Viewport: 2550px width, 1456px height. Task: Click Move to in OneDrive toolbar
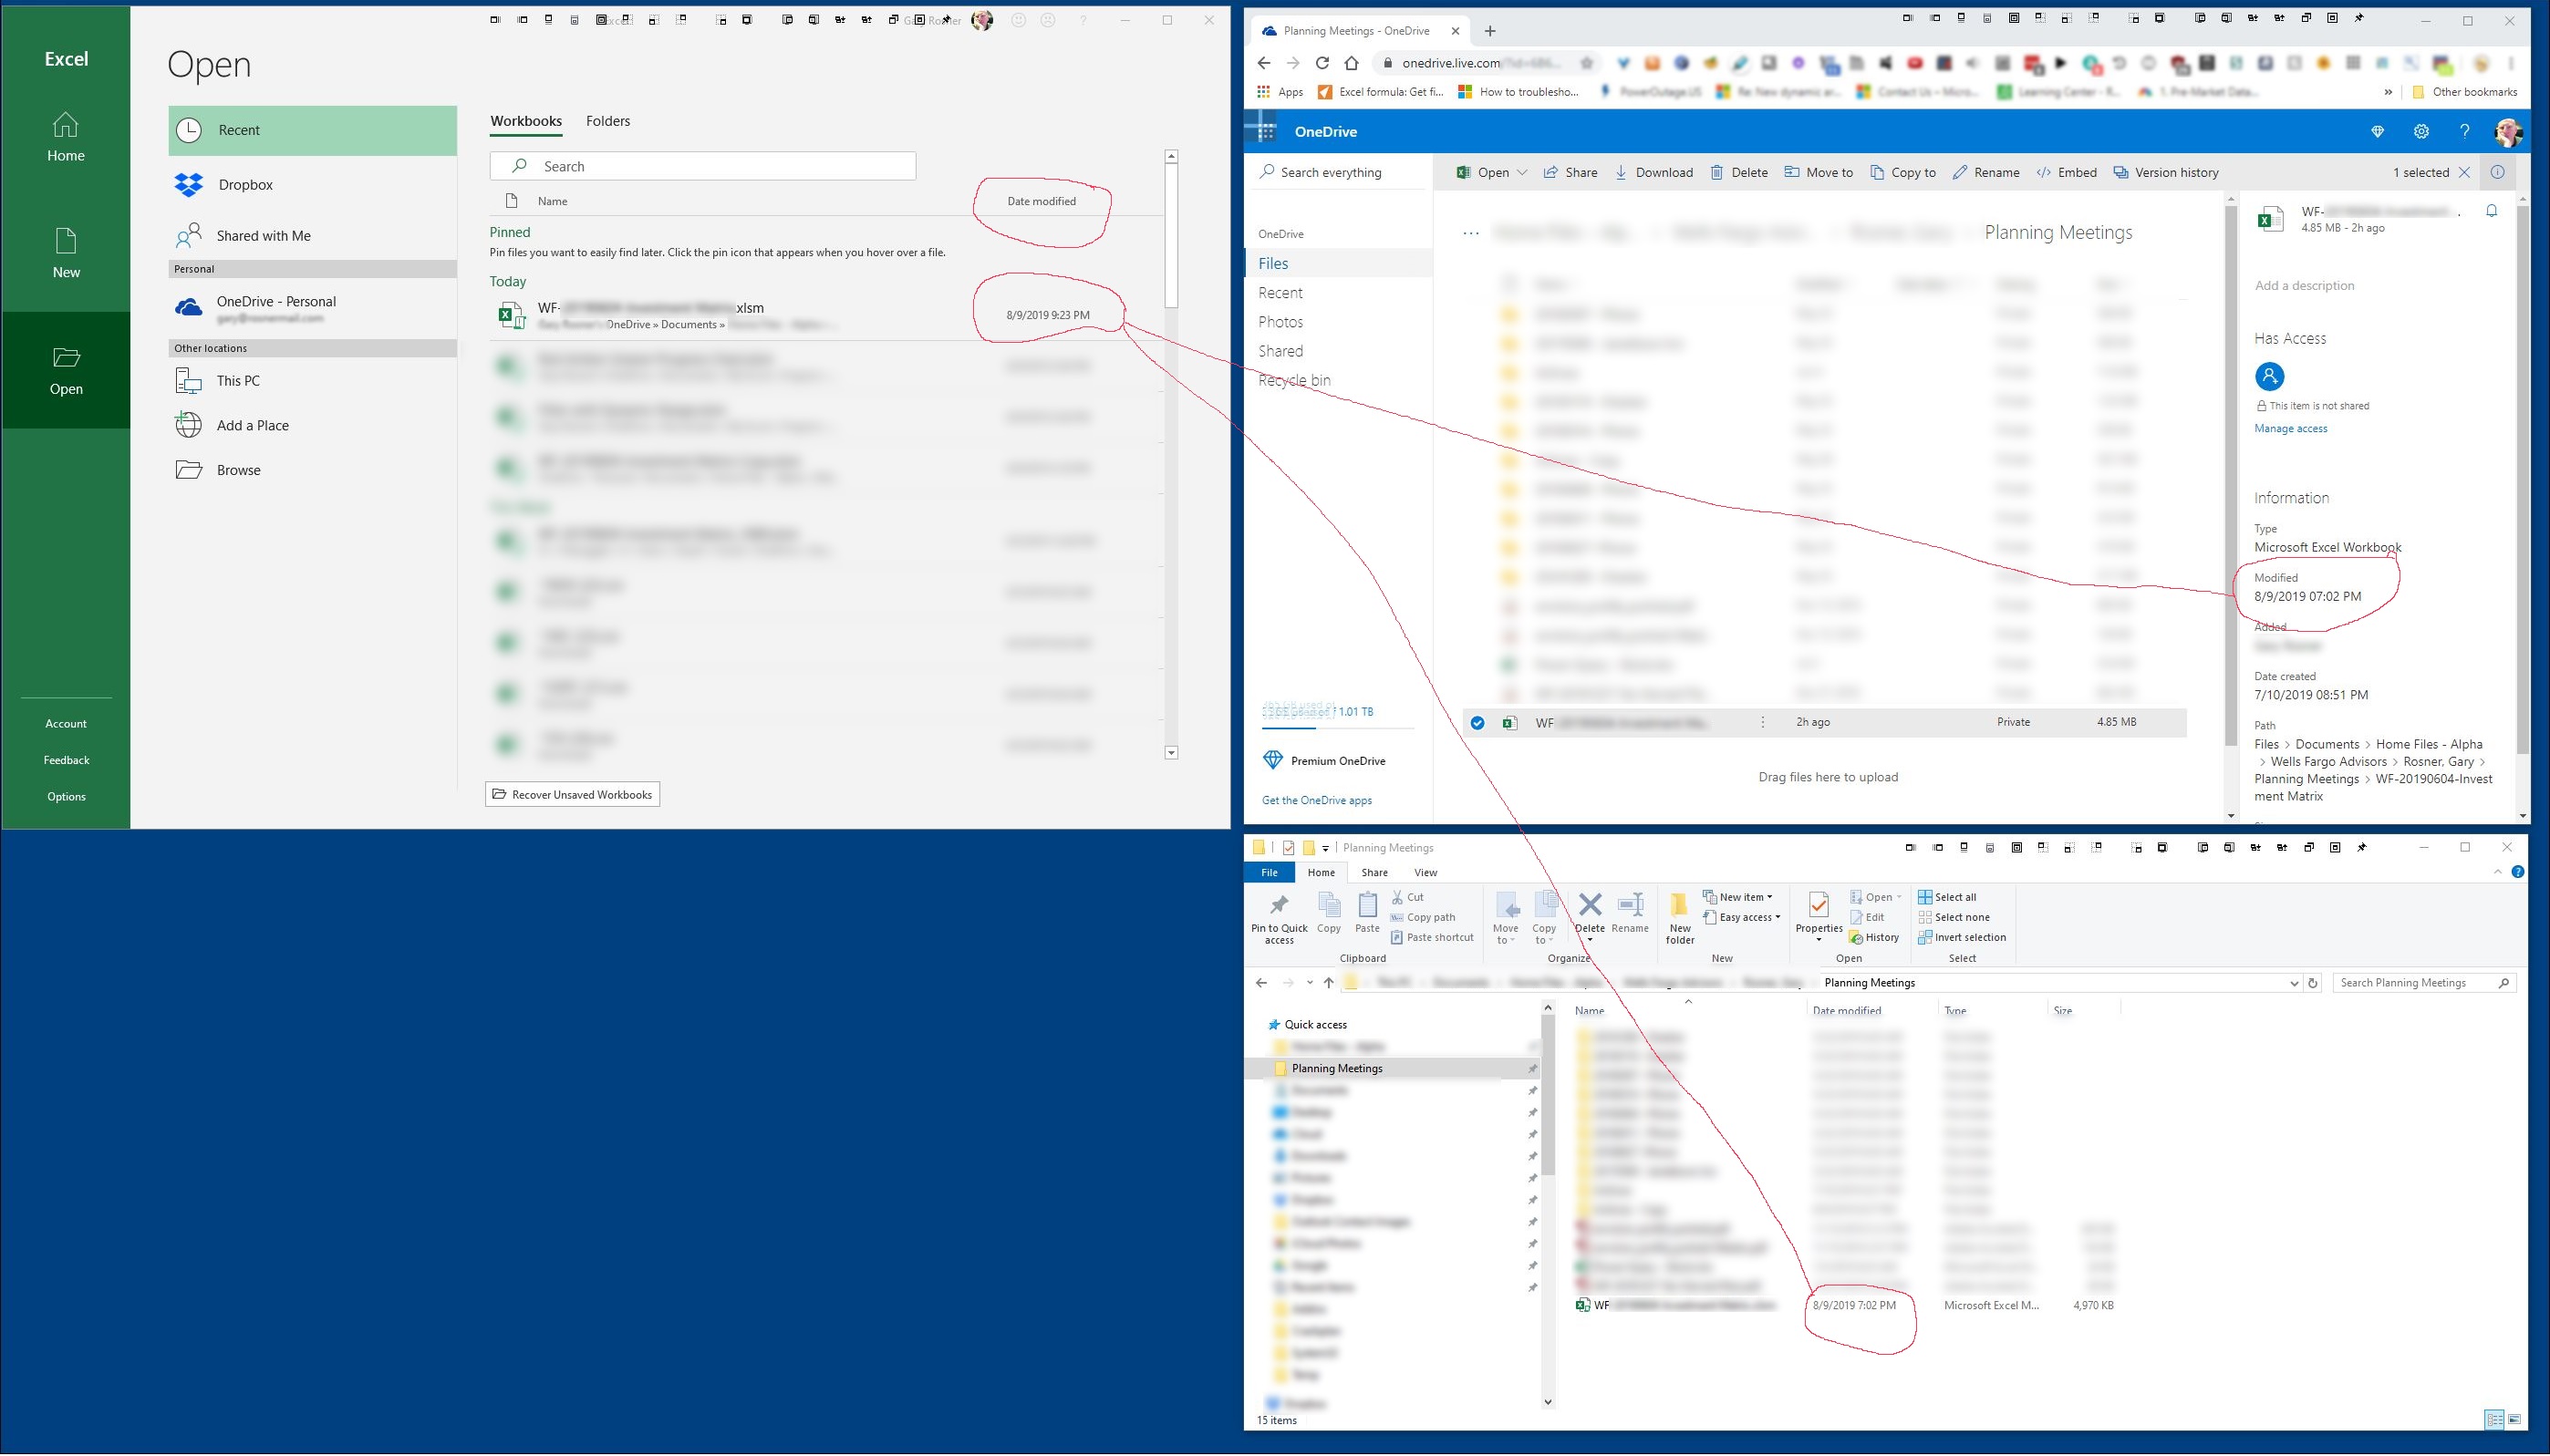1819,173
